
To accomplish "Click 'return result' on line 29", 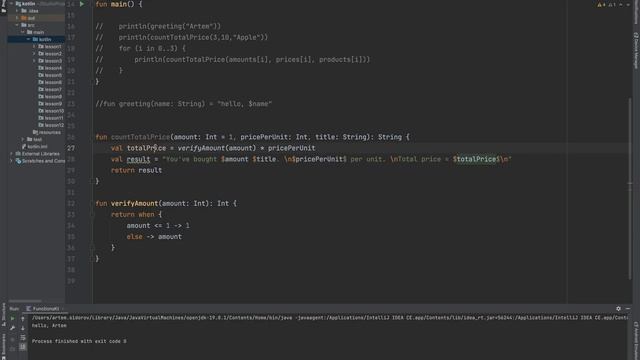I will (136, 170).
